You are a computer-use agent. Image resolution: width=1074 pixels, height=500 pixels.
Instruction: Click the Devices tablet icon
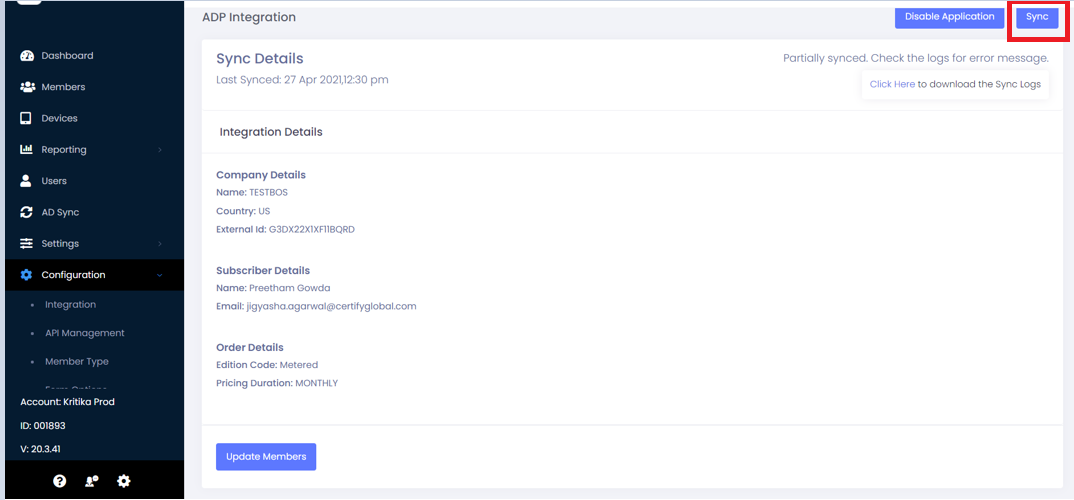[x=26, y=118]
